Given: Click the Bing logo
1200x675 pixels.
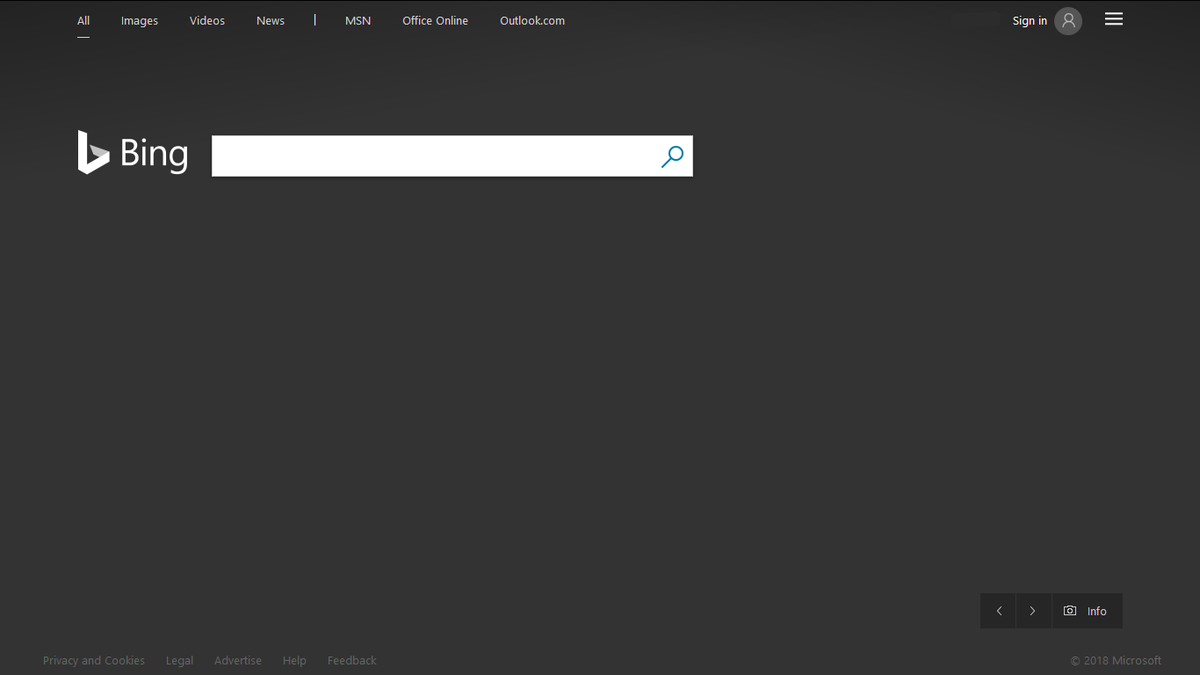Looking at the screenshot, I should [133, 153].
